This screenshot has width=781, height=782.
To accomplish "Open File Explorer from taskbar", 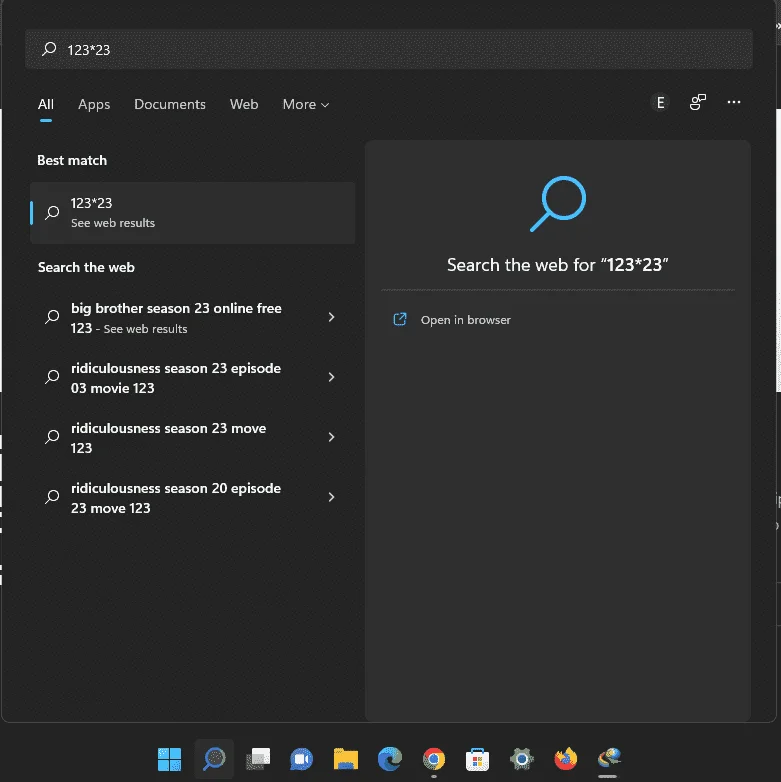I will [x=346, y=759].
